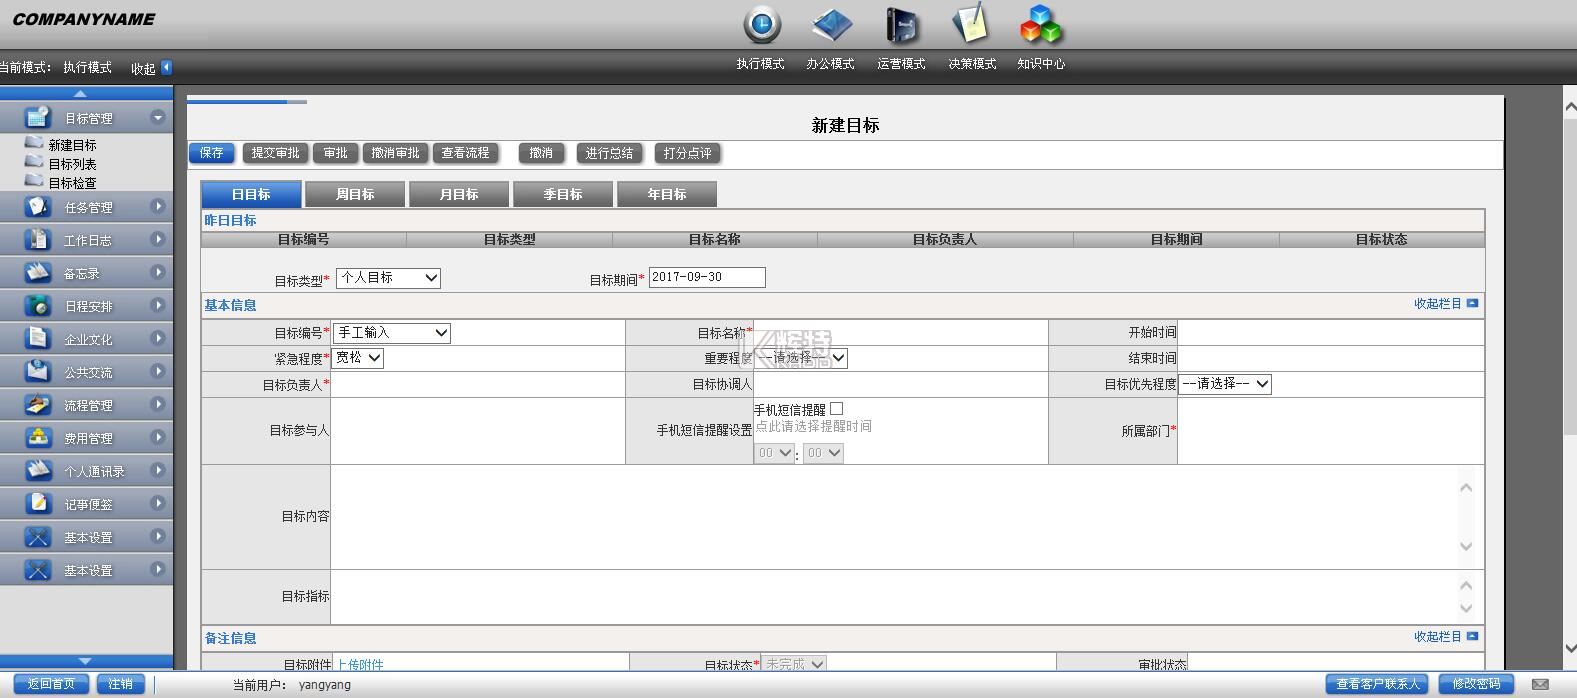Select 目标列表 in the sidebar tree
Viewport: 1577px width, 698px height.
pyautogui.click(x=72, y=164)
